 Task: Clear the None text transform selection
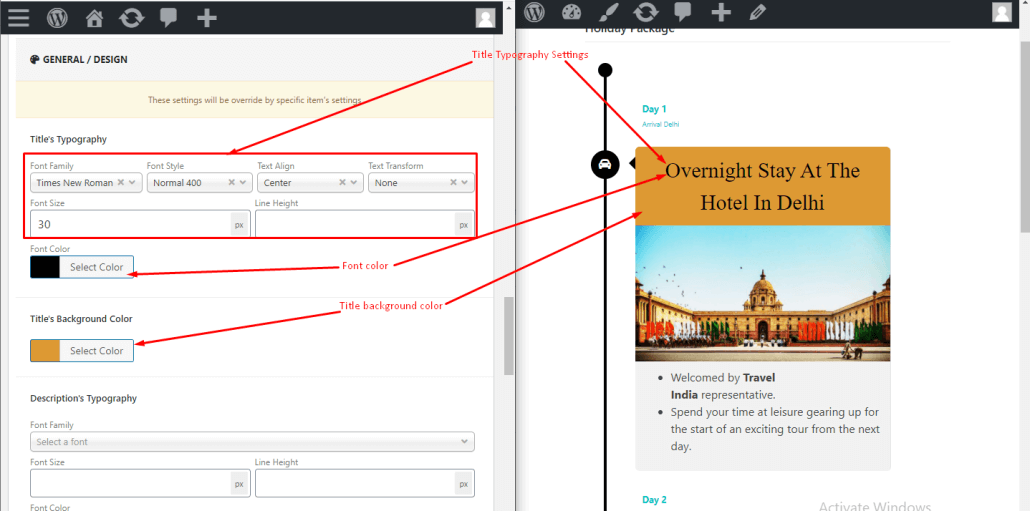(453, 183)
